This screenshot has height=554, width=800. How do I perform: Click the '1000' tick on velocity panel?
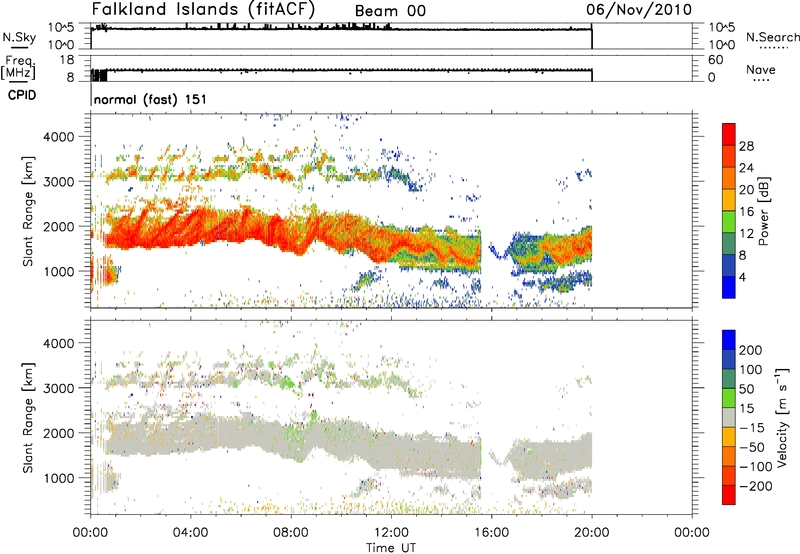coord(59,478)
